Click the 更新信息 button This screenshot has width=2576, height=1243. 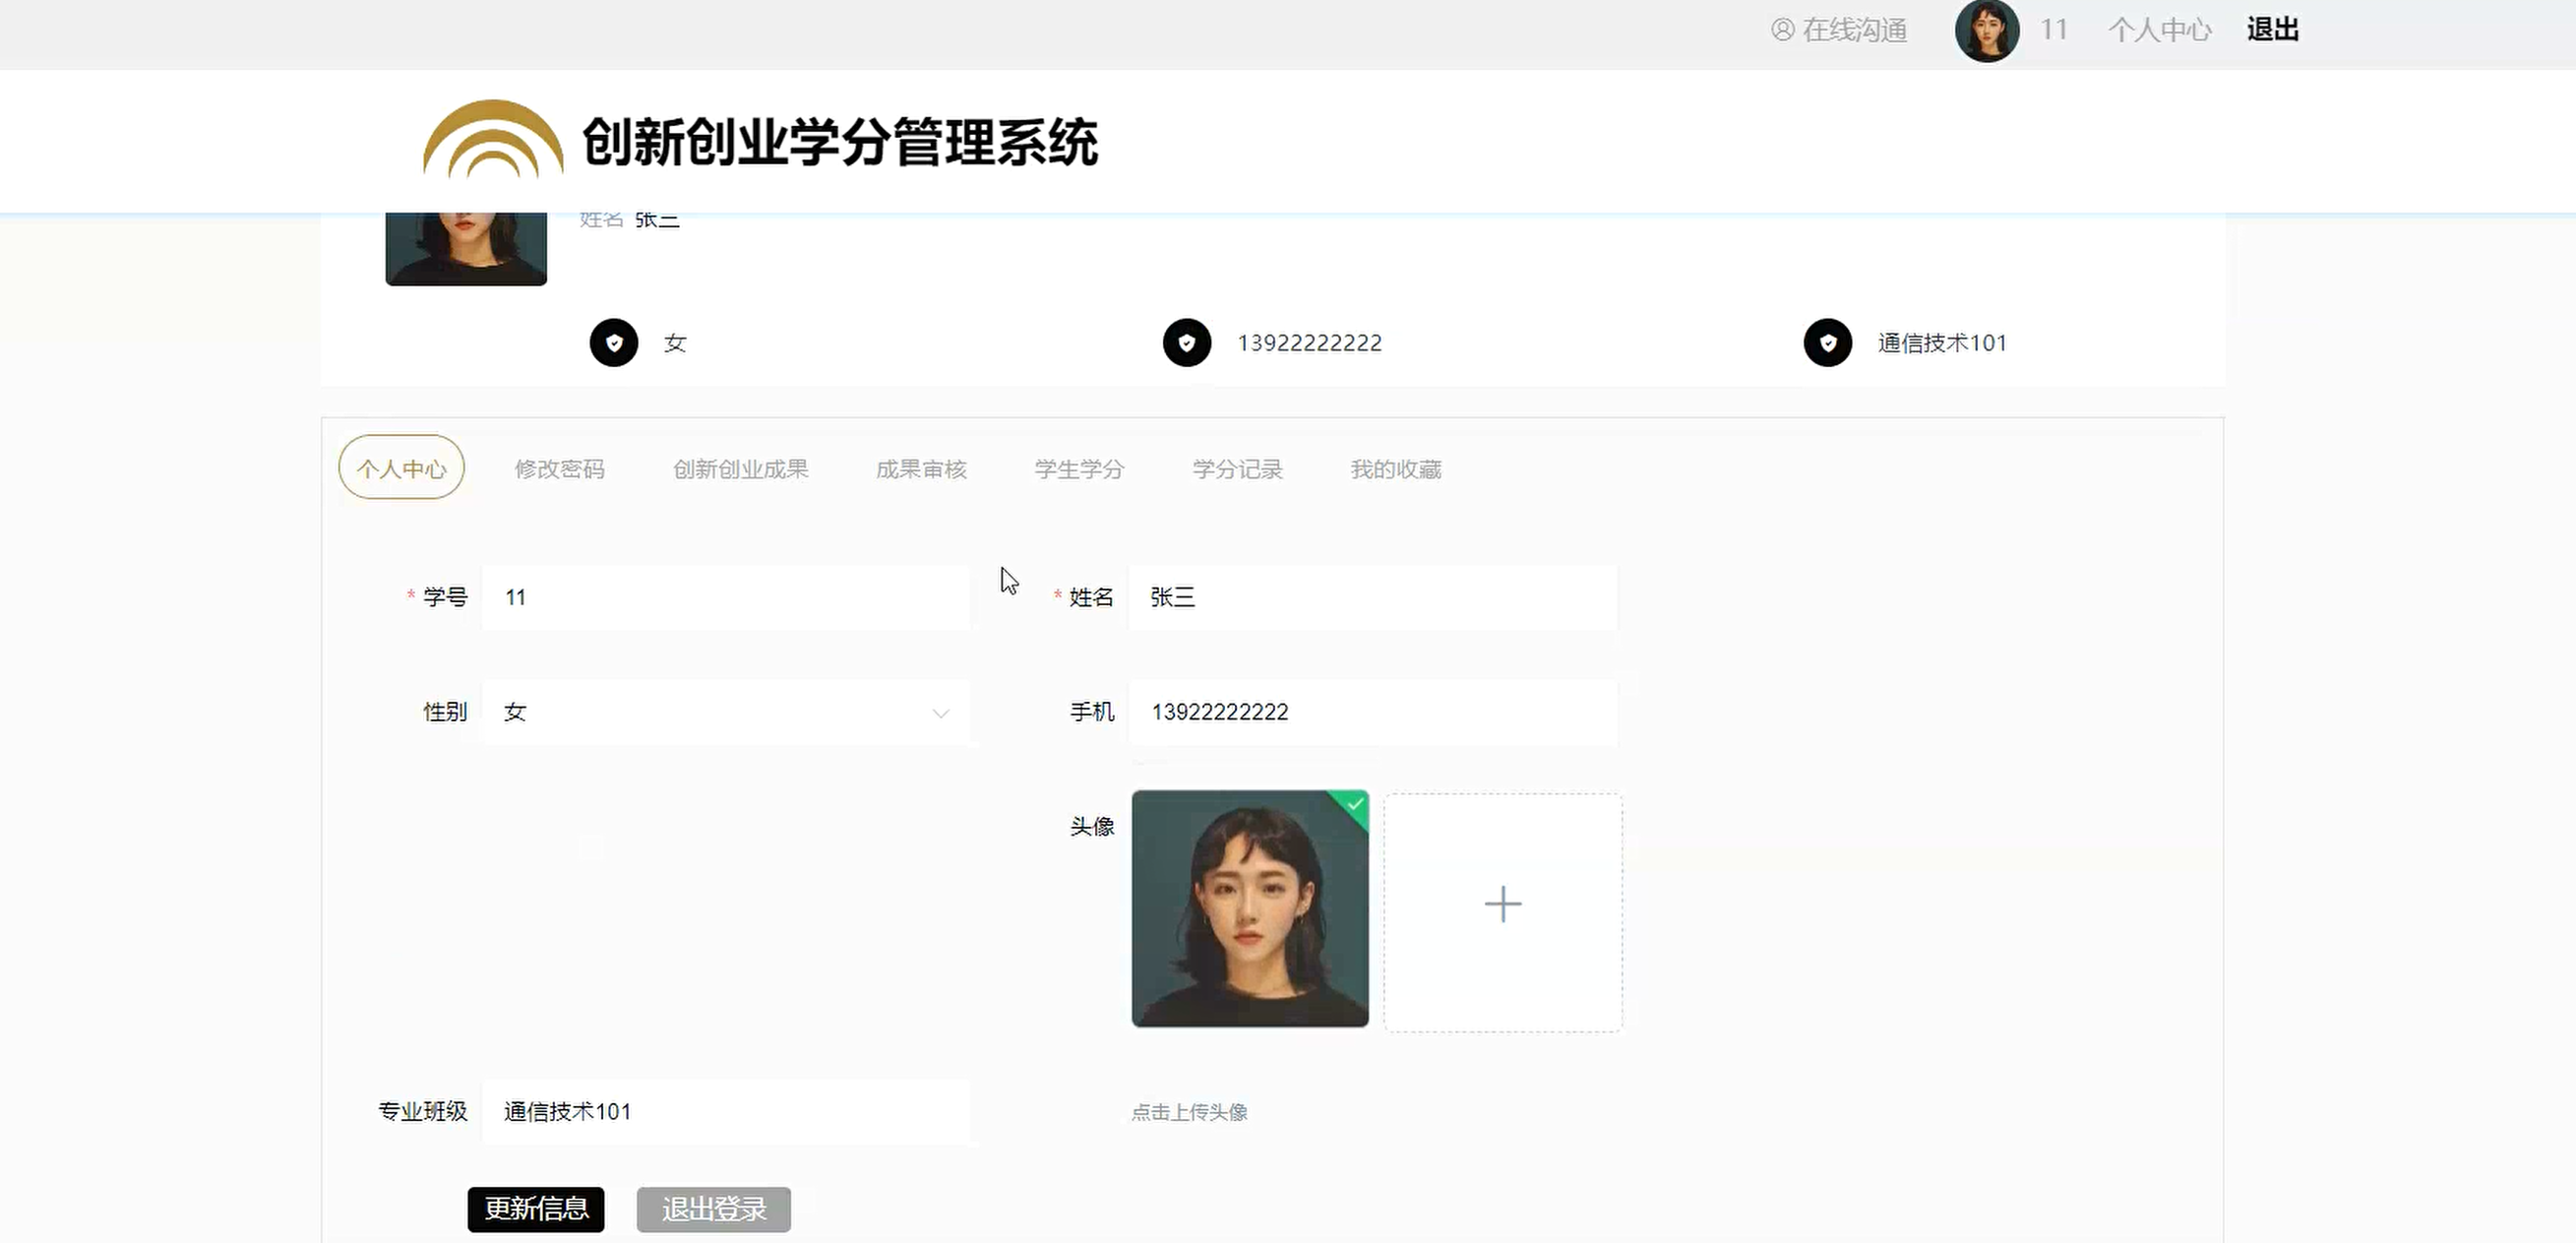536,1209
